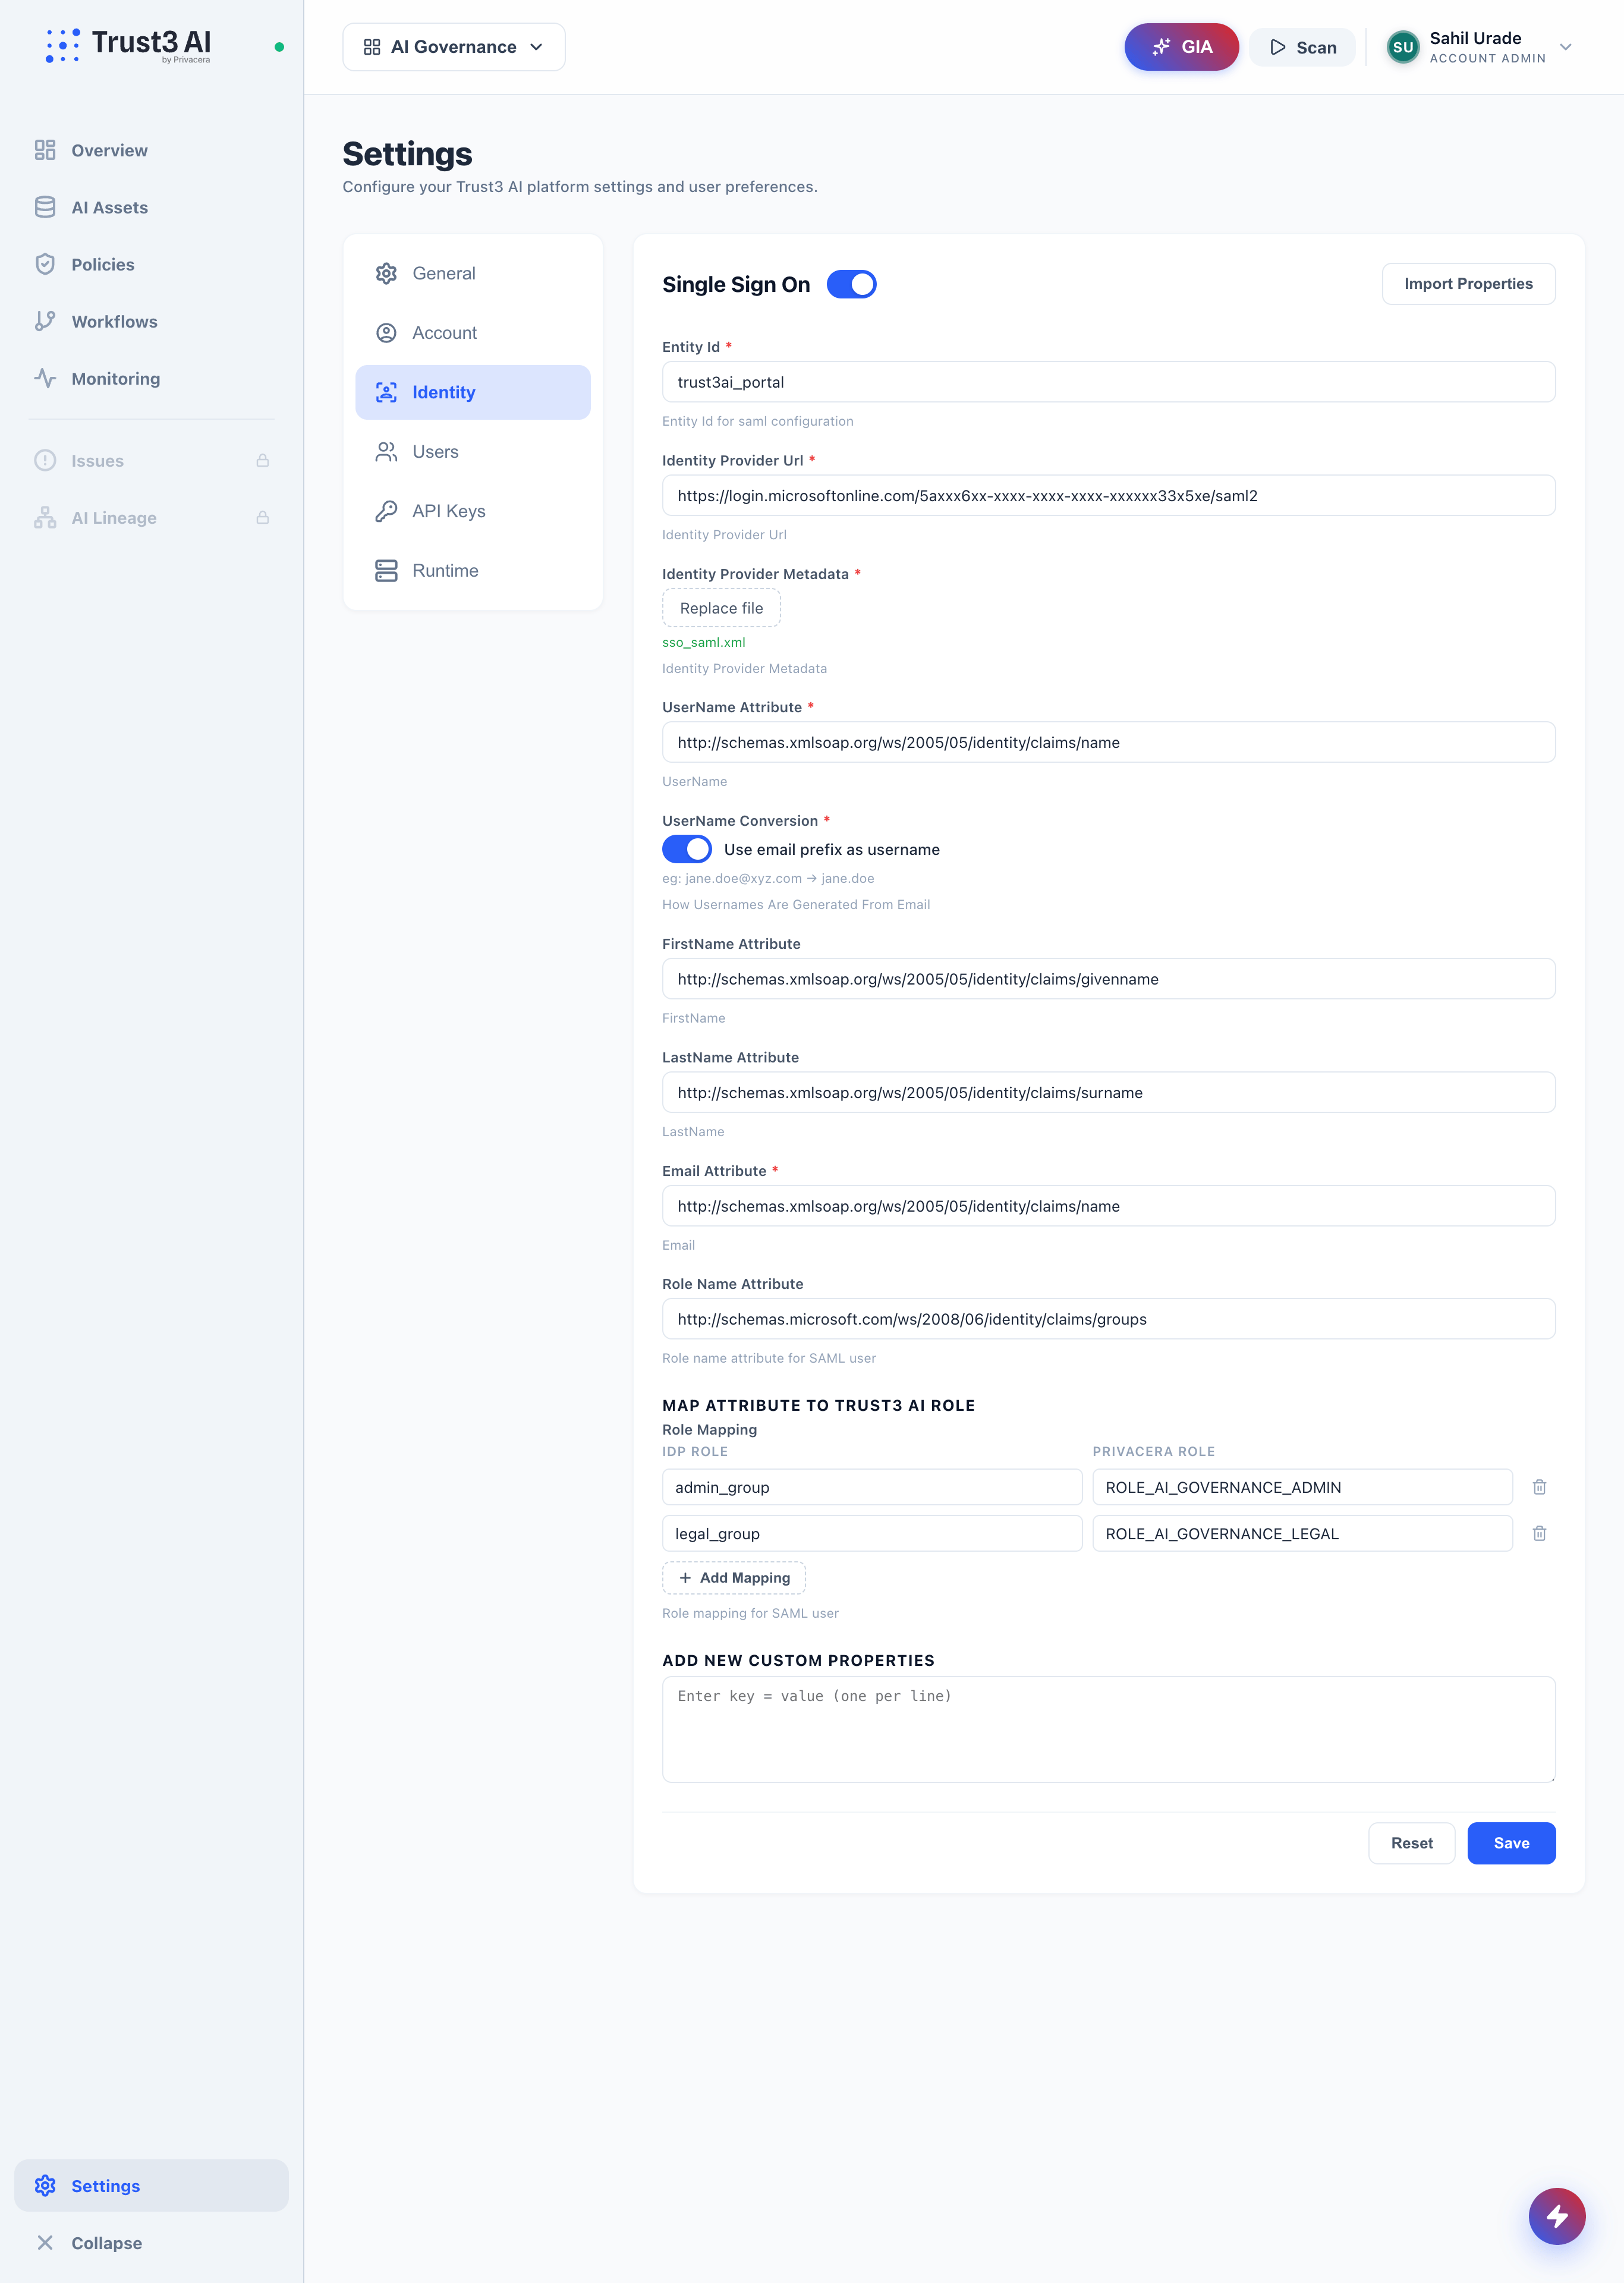
Task: Click the Replace file button
Action: 721,608
